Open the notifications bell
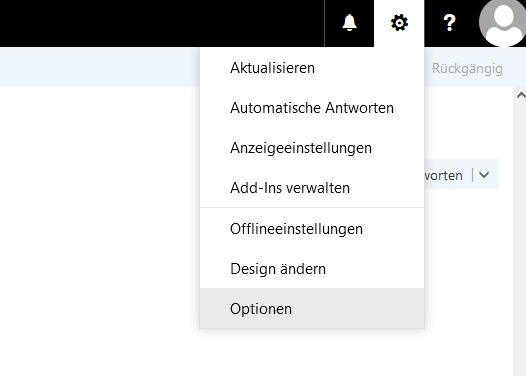The image size is (526, 376). coord(349,23)
